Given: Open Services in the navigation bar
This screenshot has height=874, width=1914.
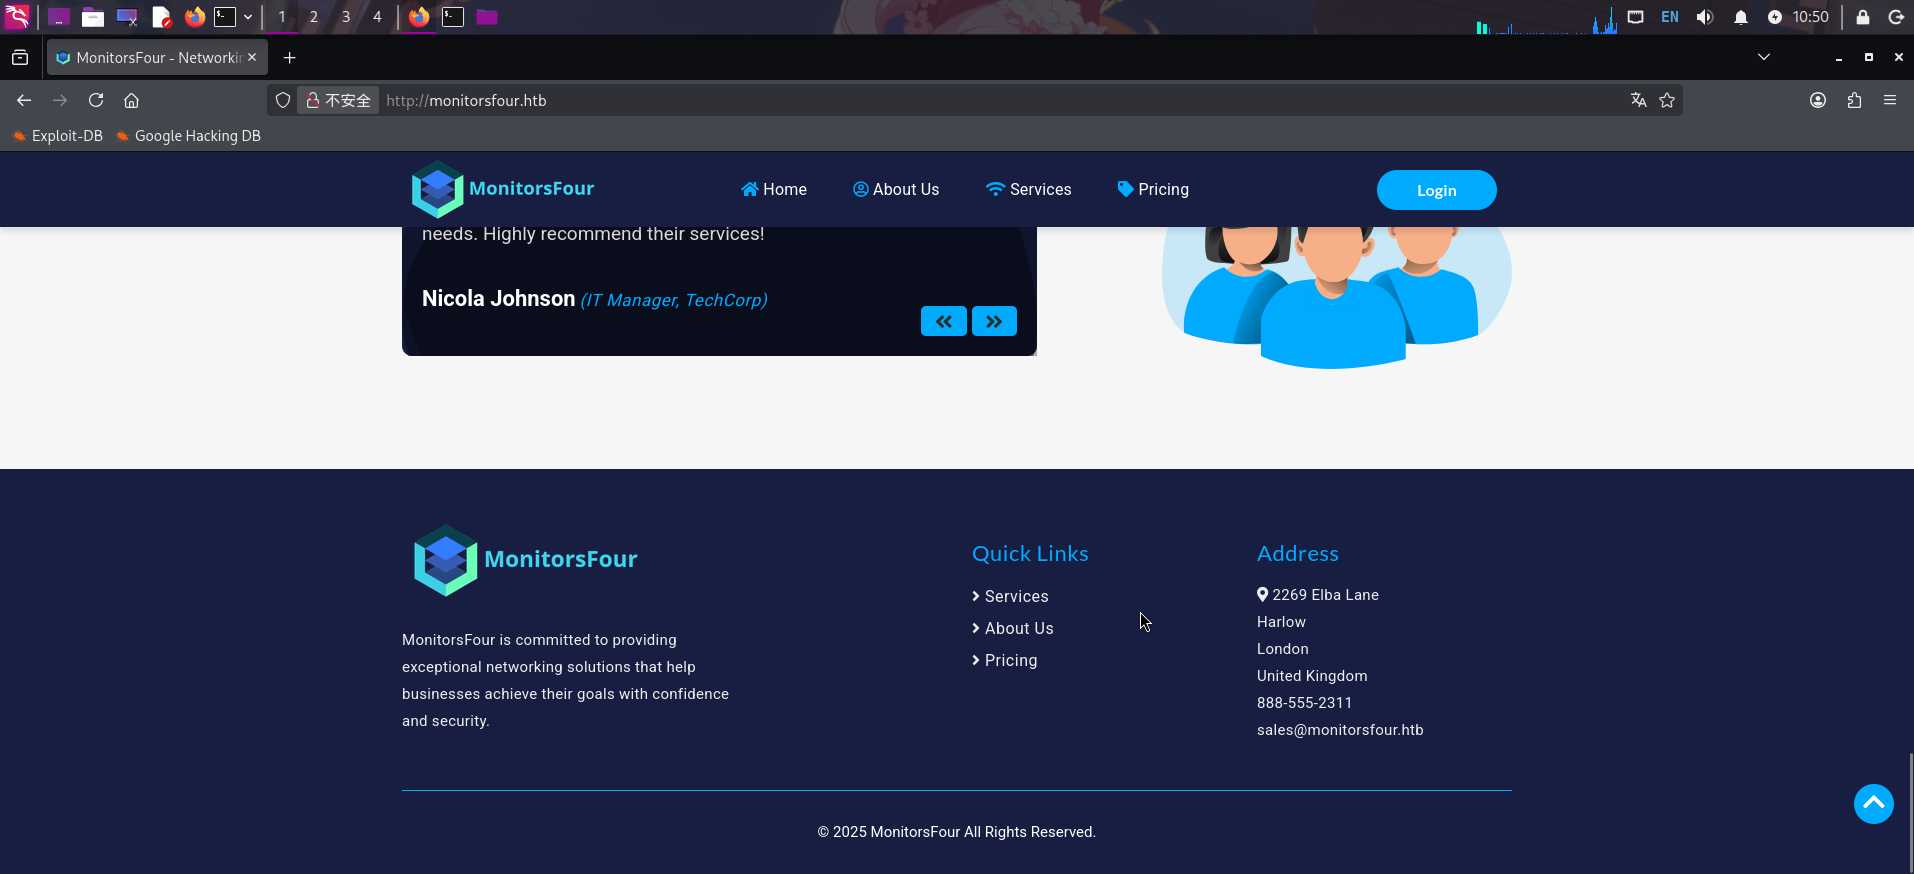Looking at the screenshot, I should point(1028,189).
